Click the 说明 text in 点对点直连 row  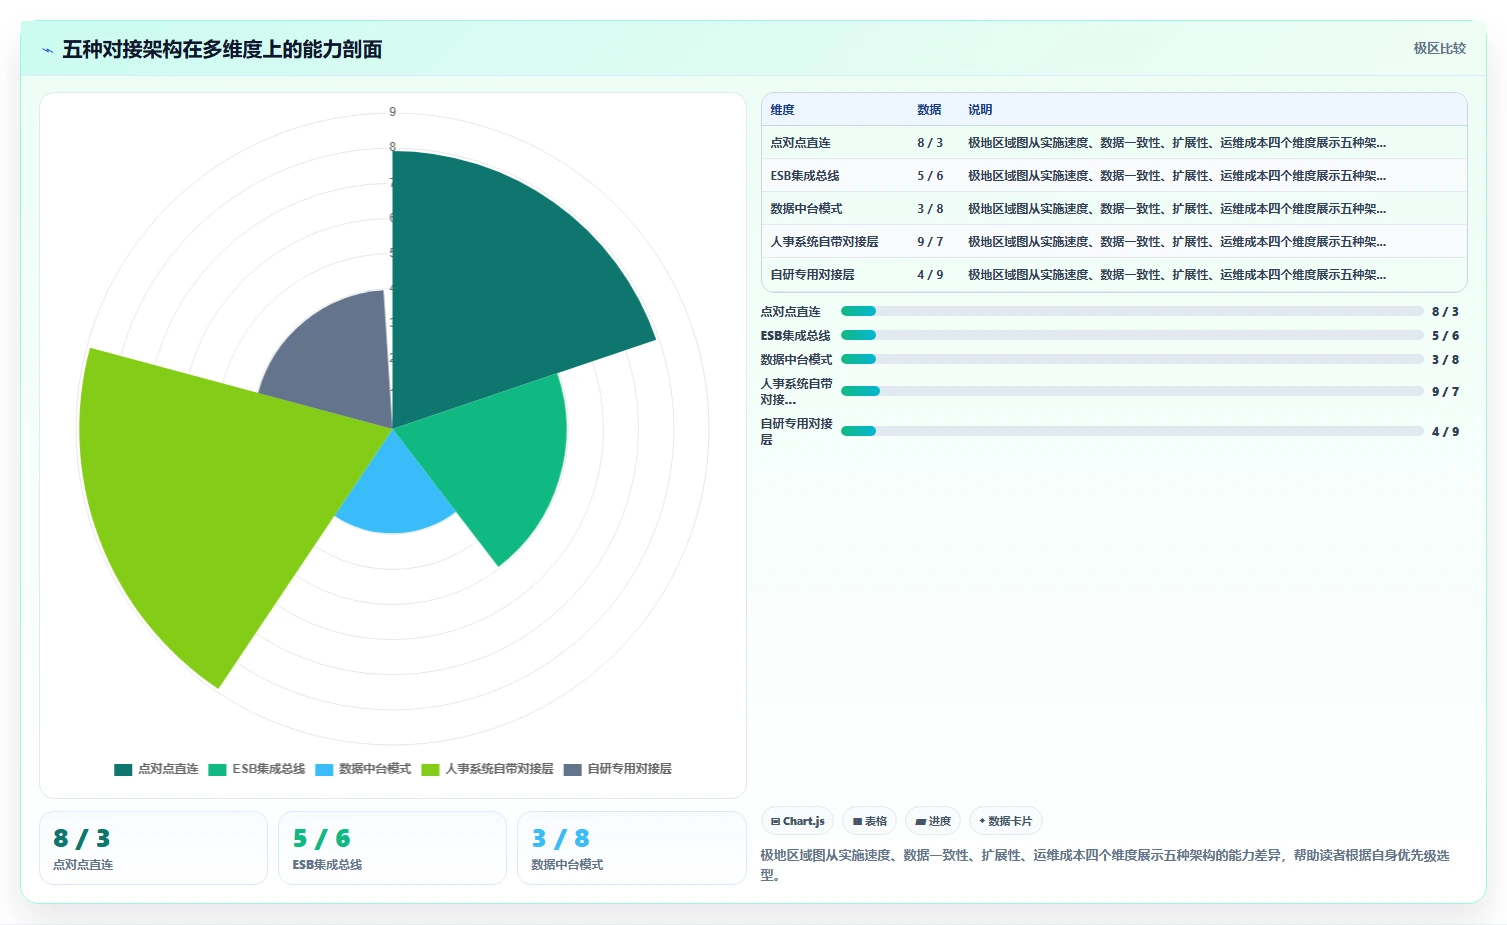point(1176,143)
